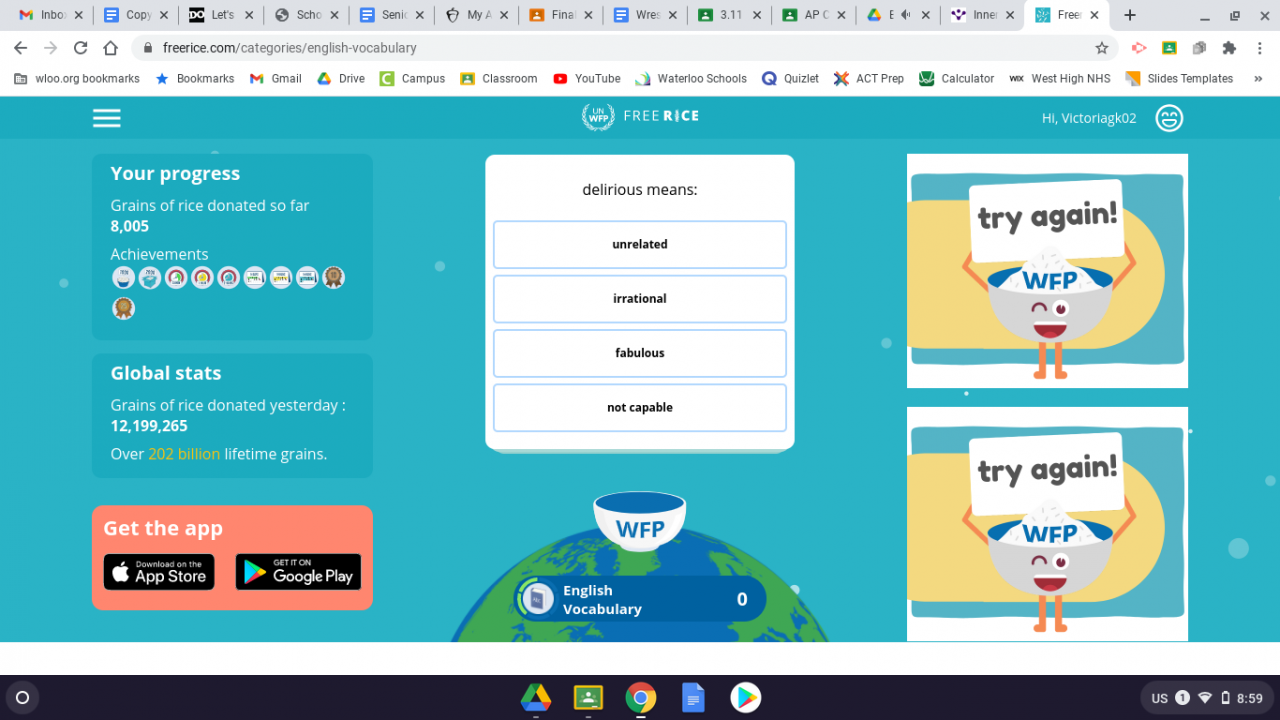The height and width of the screenshot is (720, 1280).
Task: Open the Calculator bookmark
Action: (x=957, y=78)
